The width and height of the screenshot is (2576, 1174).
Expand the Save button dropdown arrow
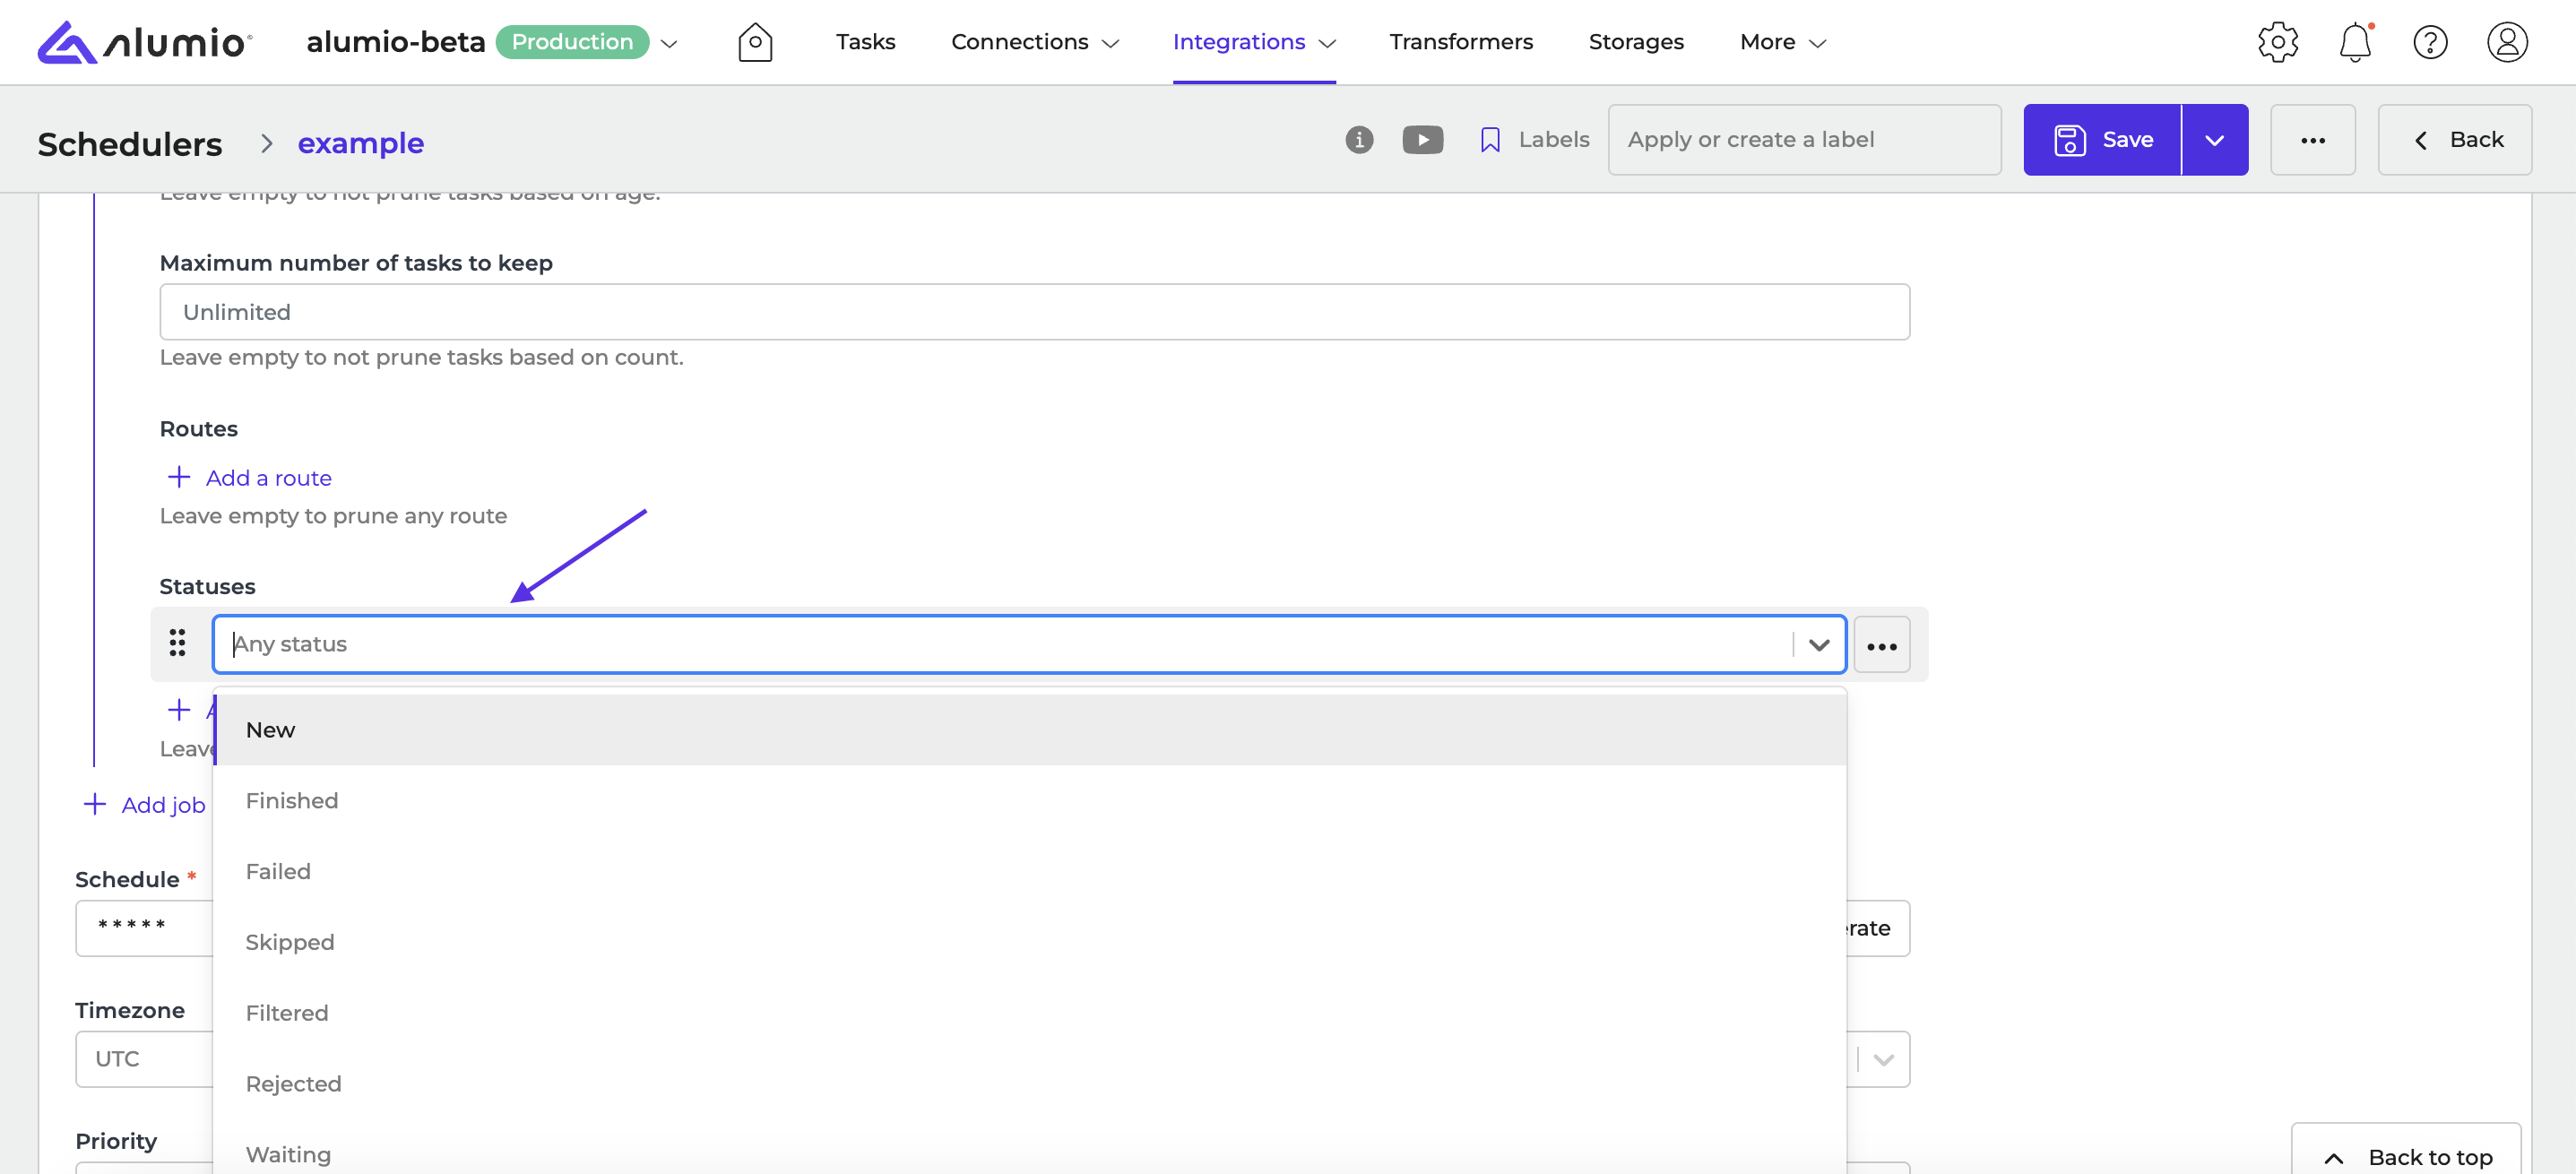[2214, 140]
